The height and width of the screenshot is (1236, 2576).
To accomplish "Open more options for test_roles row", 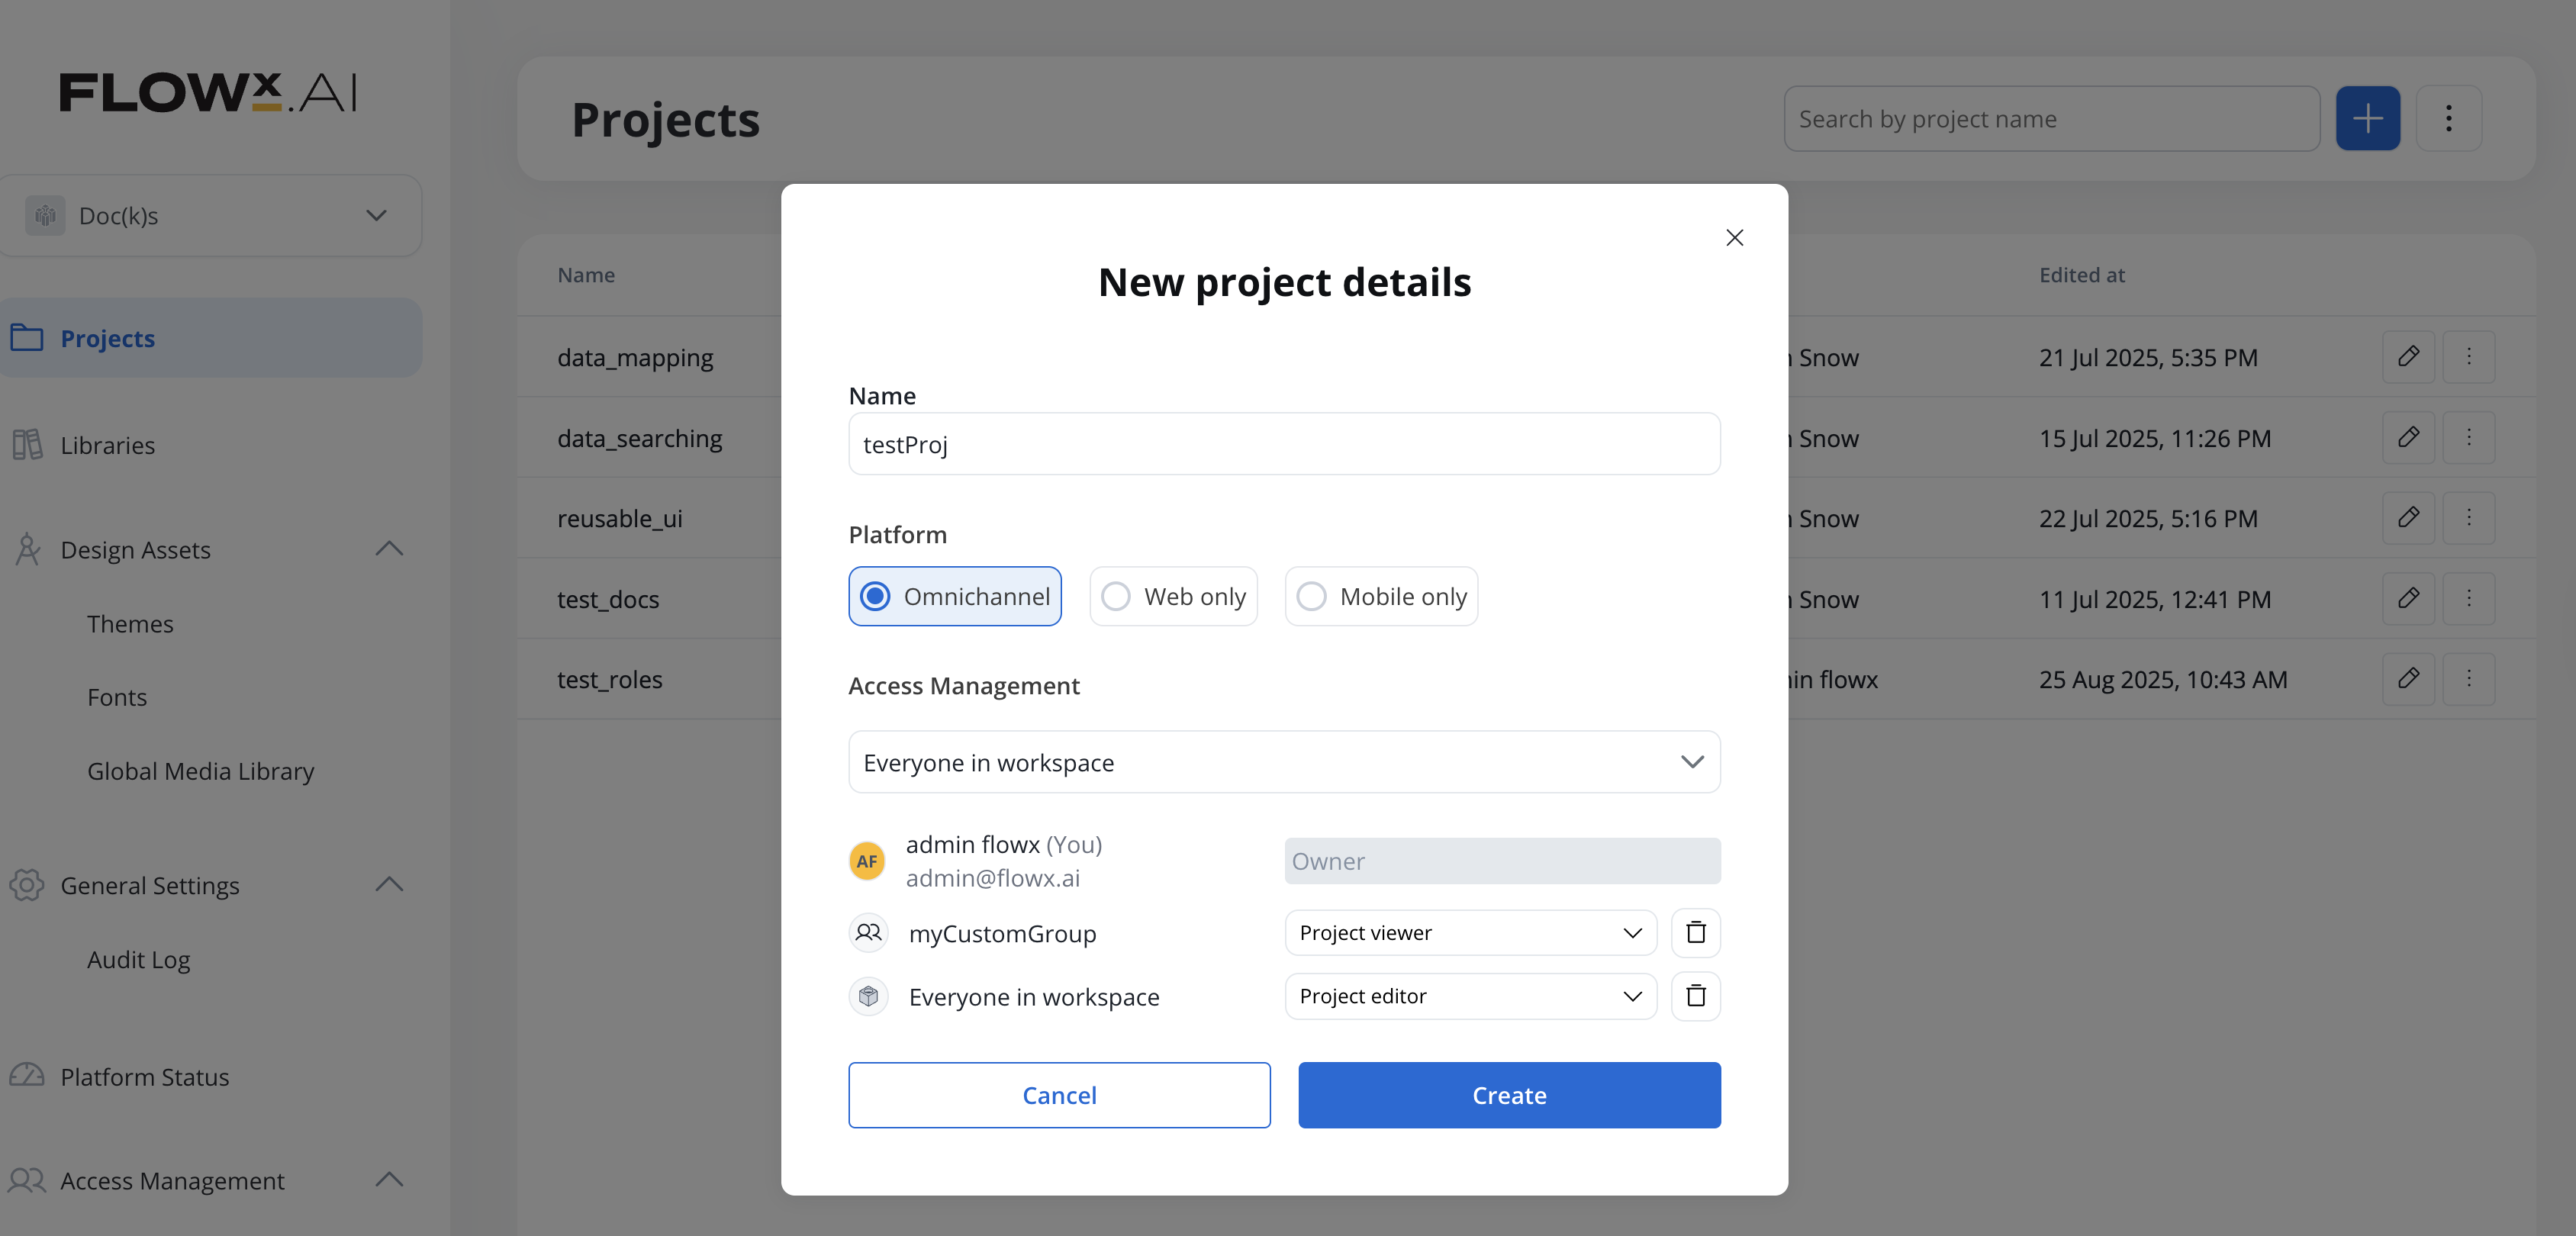I will (2468, 679).
